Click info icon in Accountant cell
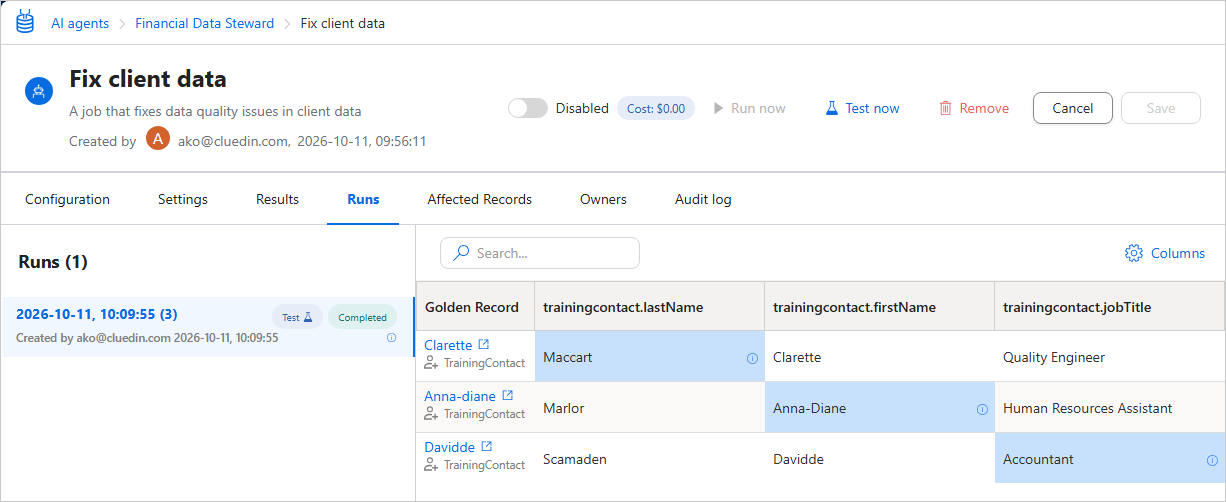The width and height of the screenshot is (1226, 502). 1212,460
